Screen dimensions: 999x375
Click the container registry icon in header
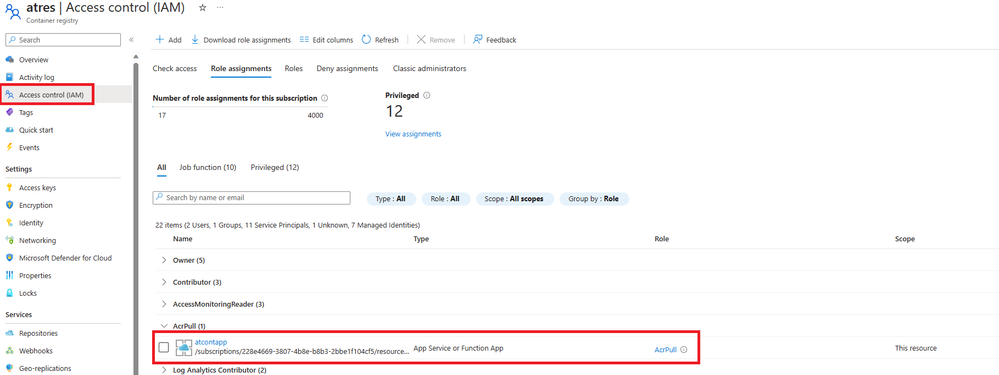pyautogui.click(x=13, y=11)
